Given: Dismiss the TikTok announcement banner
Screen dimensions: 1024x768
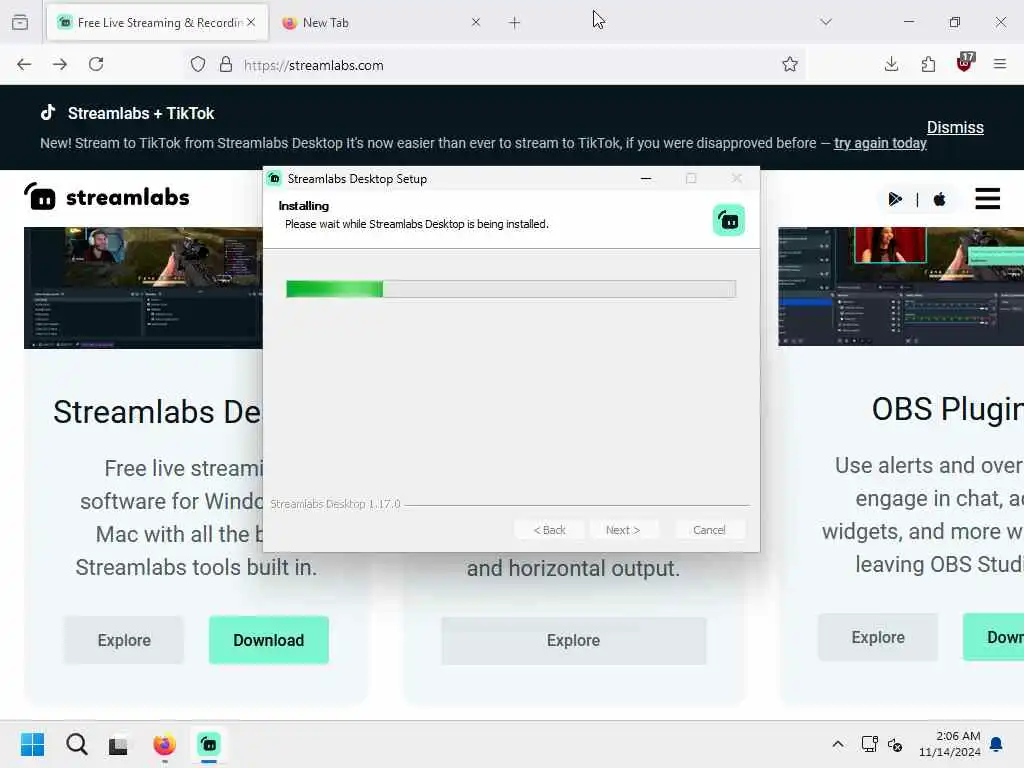Looking at the screenshot, I should (955, 127).
